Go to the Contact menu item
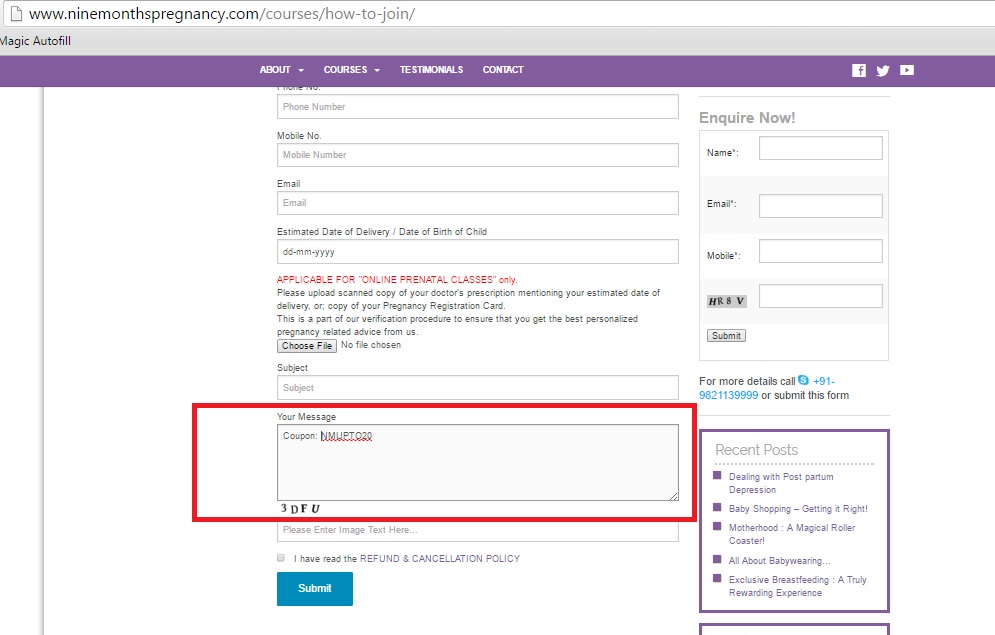The height and width of the screenshot is (635, 995). point(503,70)
